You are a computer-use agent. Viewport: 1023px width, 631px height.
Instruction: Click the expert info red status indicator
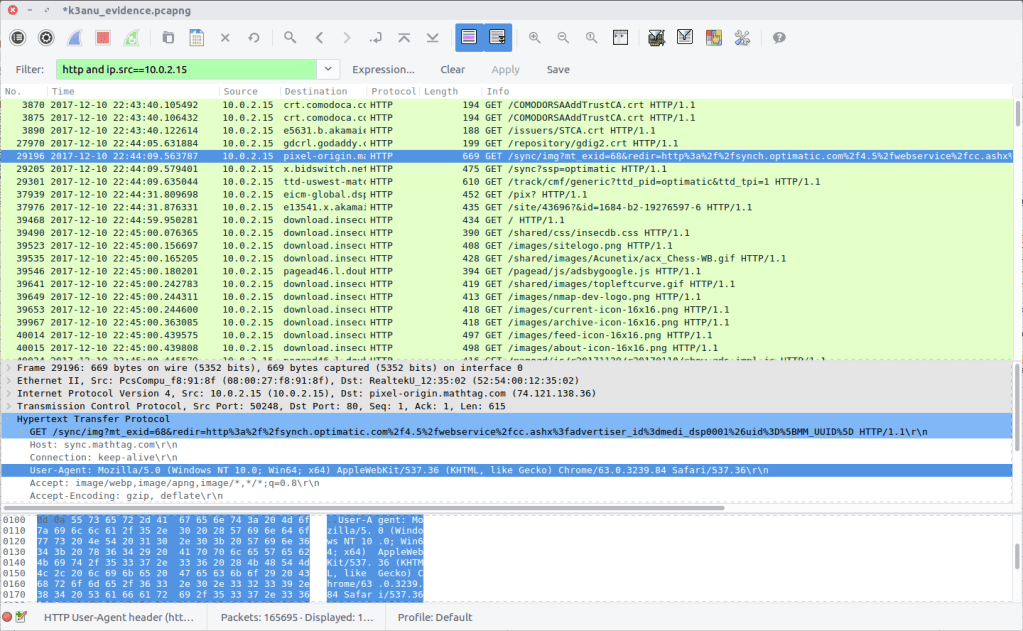[8, 617]
